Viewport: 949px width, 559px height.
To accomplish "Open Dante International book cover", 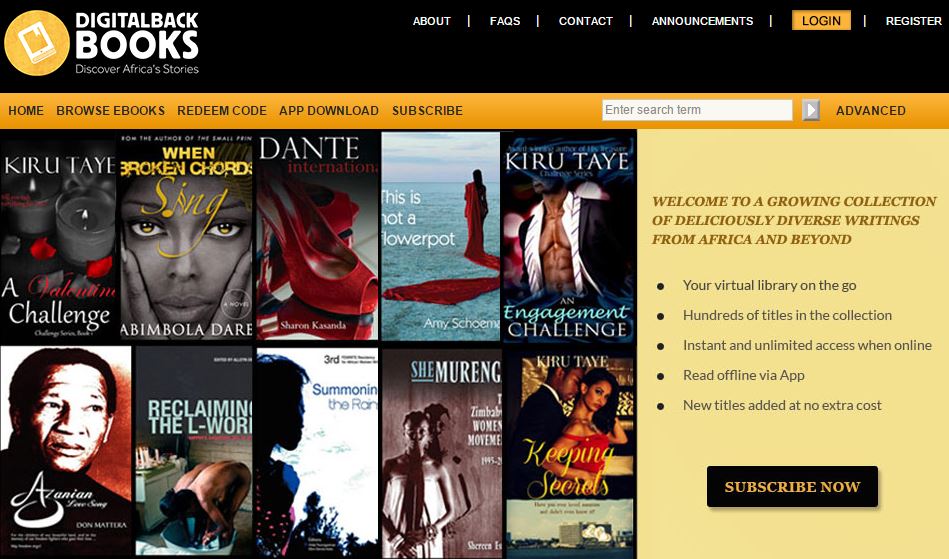I will [318, 236].
